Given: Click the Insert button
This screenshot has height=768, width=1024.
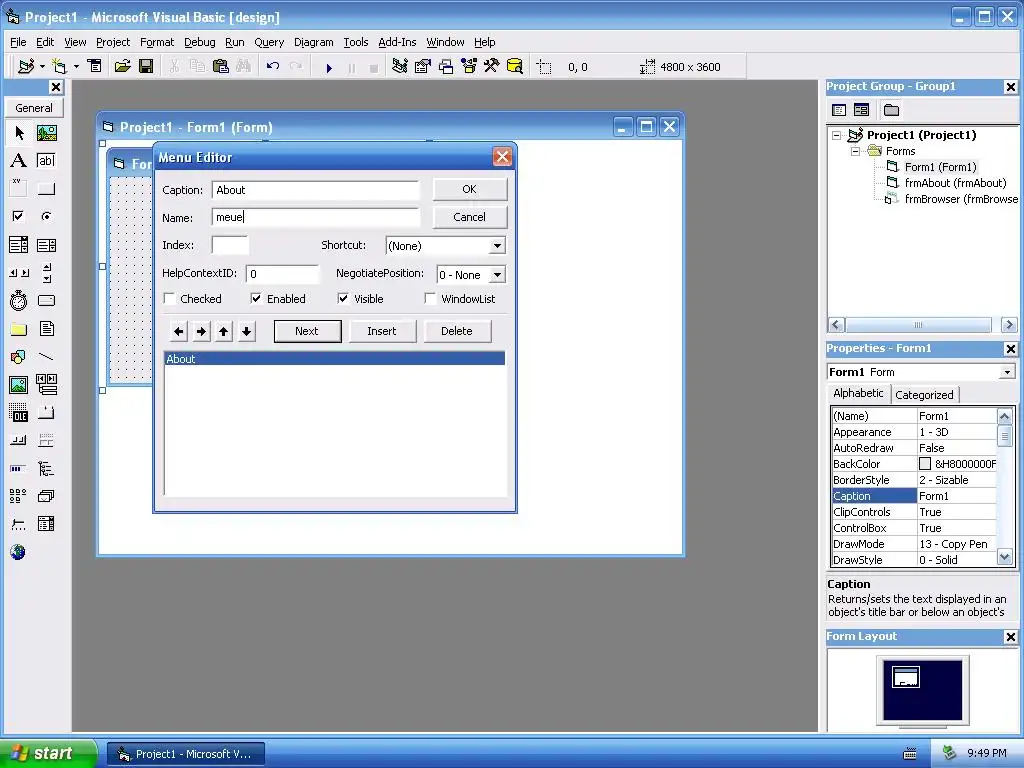Looking at the screenshot, I should [x=382, y=331].
